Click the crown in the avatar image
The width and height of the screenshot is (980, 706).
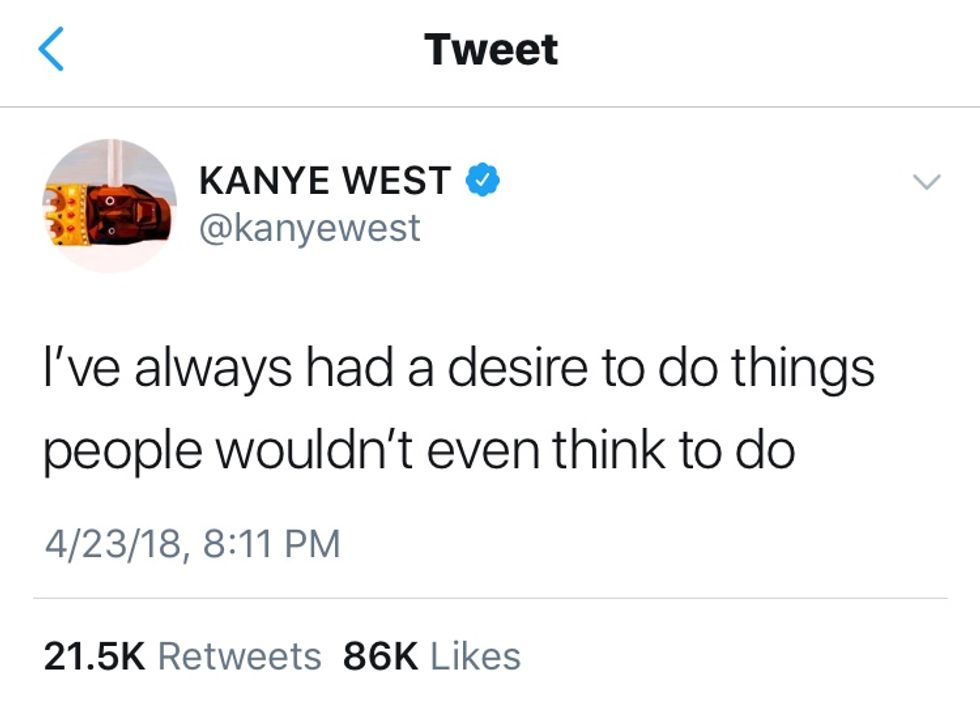(66, 214)
